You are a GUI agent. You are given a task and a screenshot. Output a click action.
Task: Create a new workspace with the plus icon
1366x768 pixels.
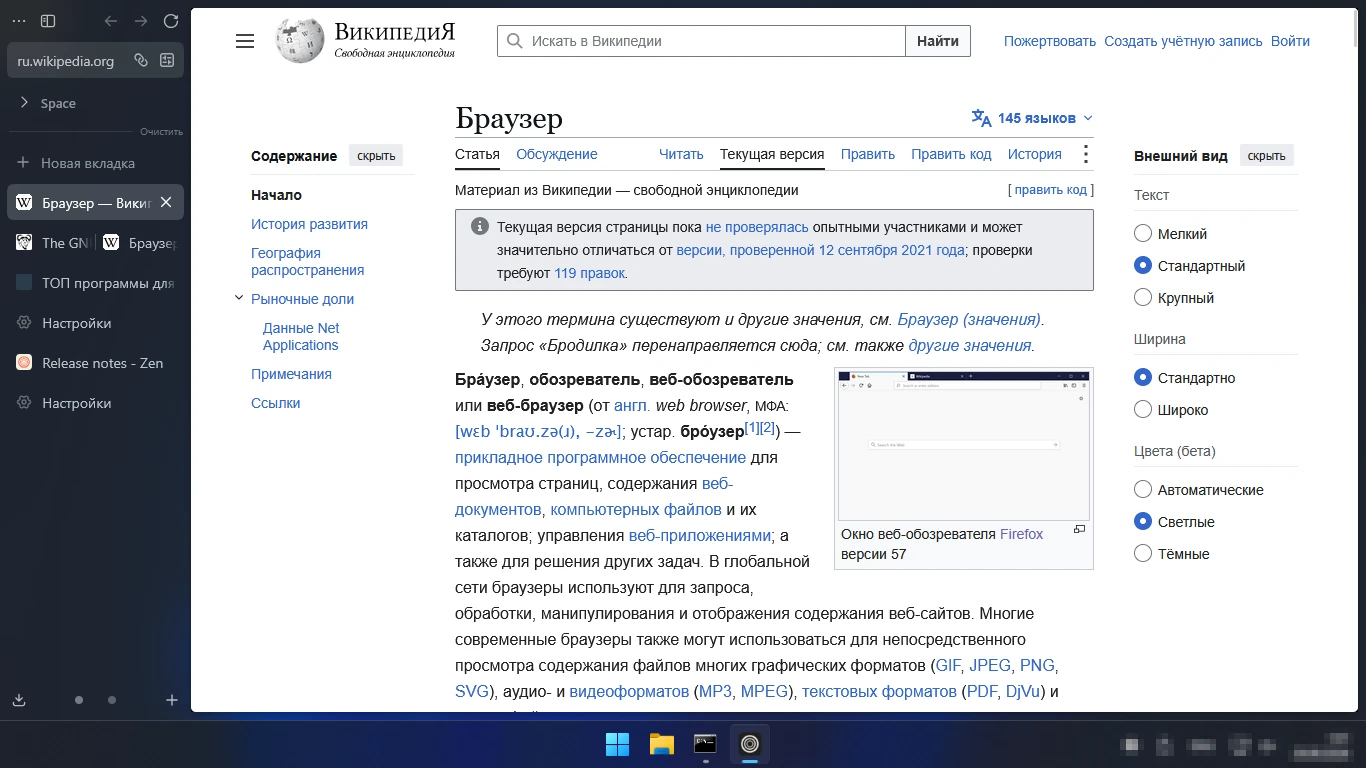click(x=172, y=700)
